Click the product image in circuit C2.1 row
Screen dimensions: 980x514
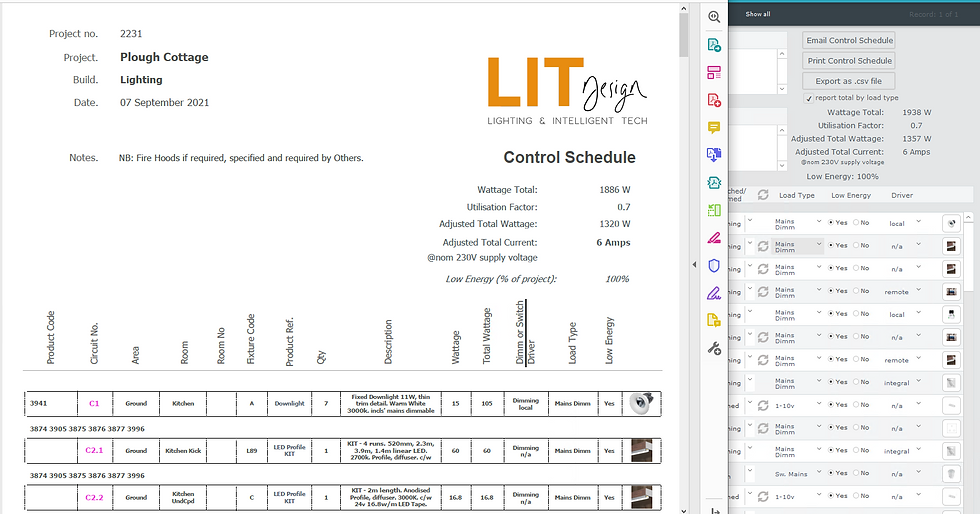point(641,450)
